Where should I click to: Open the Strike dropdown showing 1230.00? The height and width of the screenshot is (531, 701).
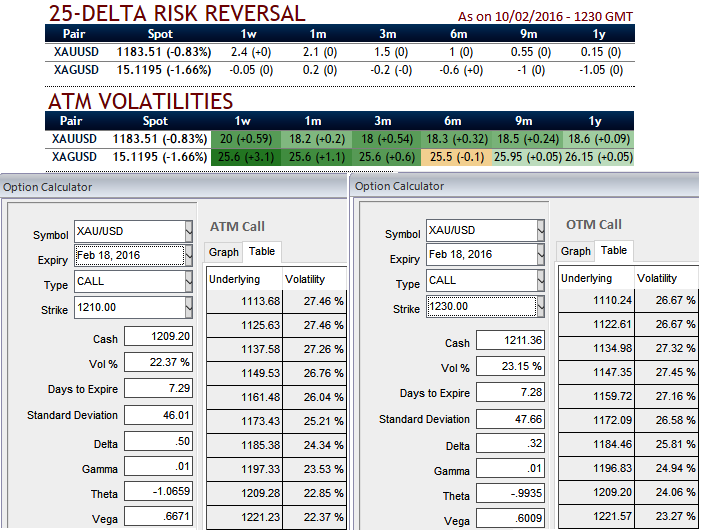(540, 306)
